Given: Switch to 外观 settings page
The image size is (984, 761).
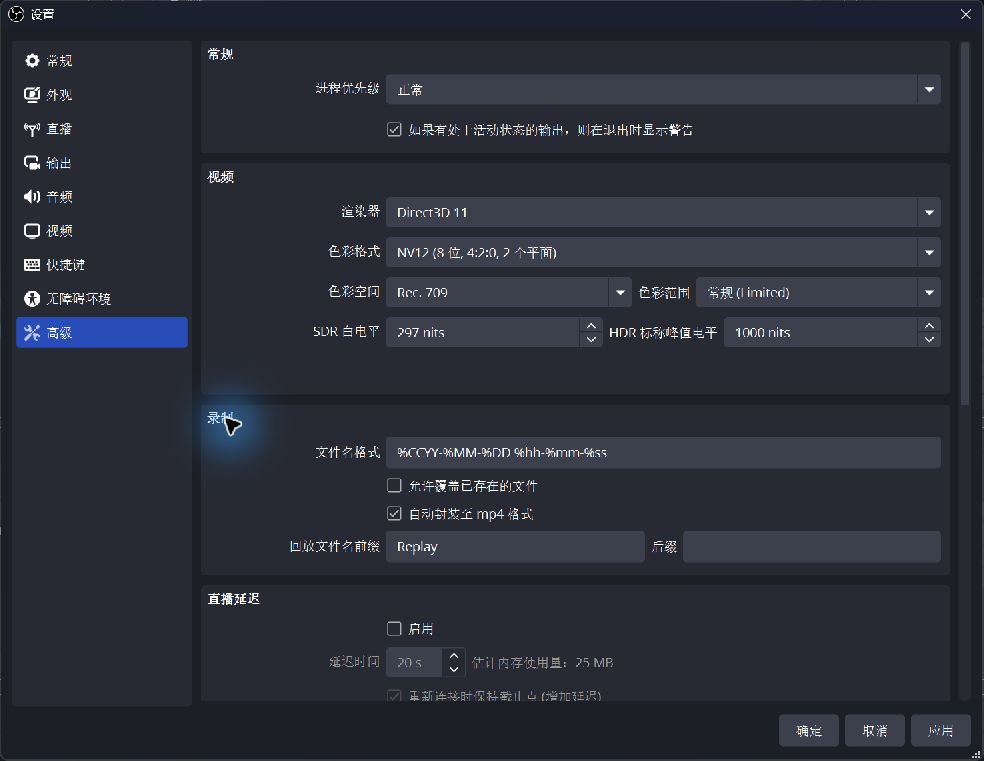Looking at the screenshot, I should coord(102,95).
